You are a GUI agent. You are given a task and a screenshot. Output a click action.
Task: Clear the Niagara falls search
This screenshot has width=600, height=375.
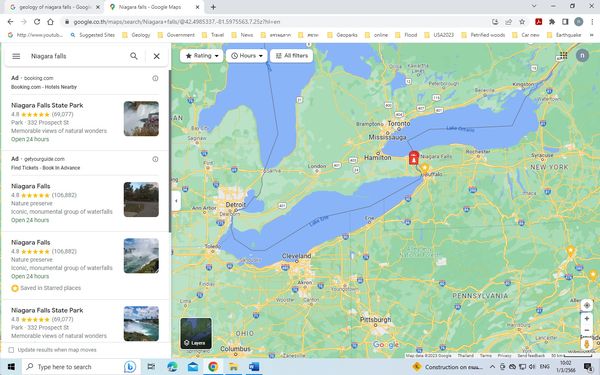click(157, 56)
